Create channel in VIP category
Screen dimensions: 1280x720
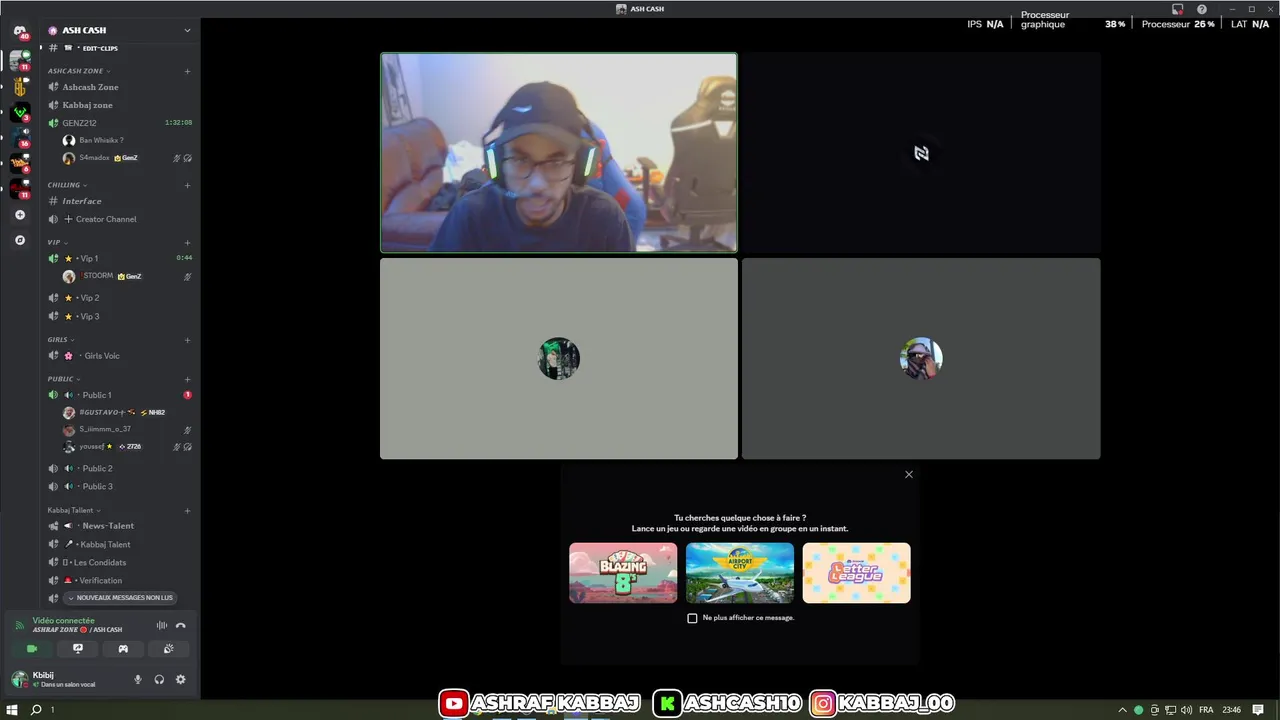187,242
